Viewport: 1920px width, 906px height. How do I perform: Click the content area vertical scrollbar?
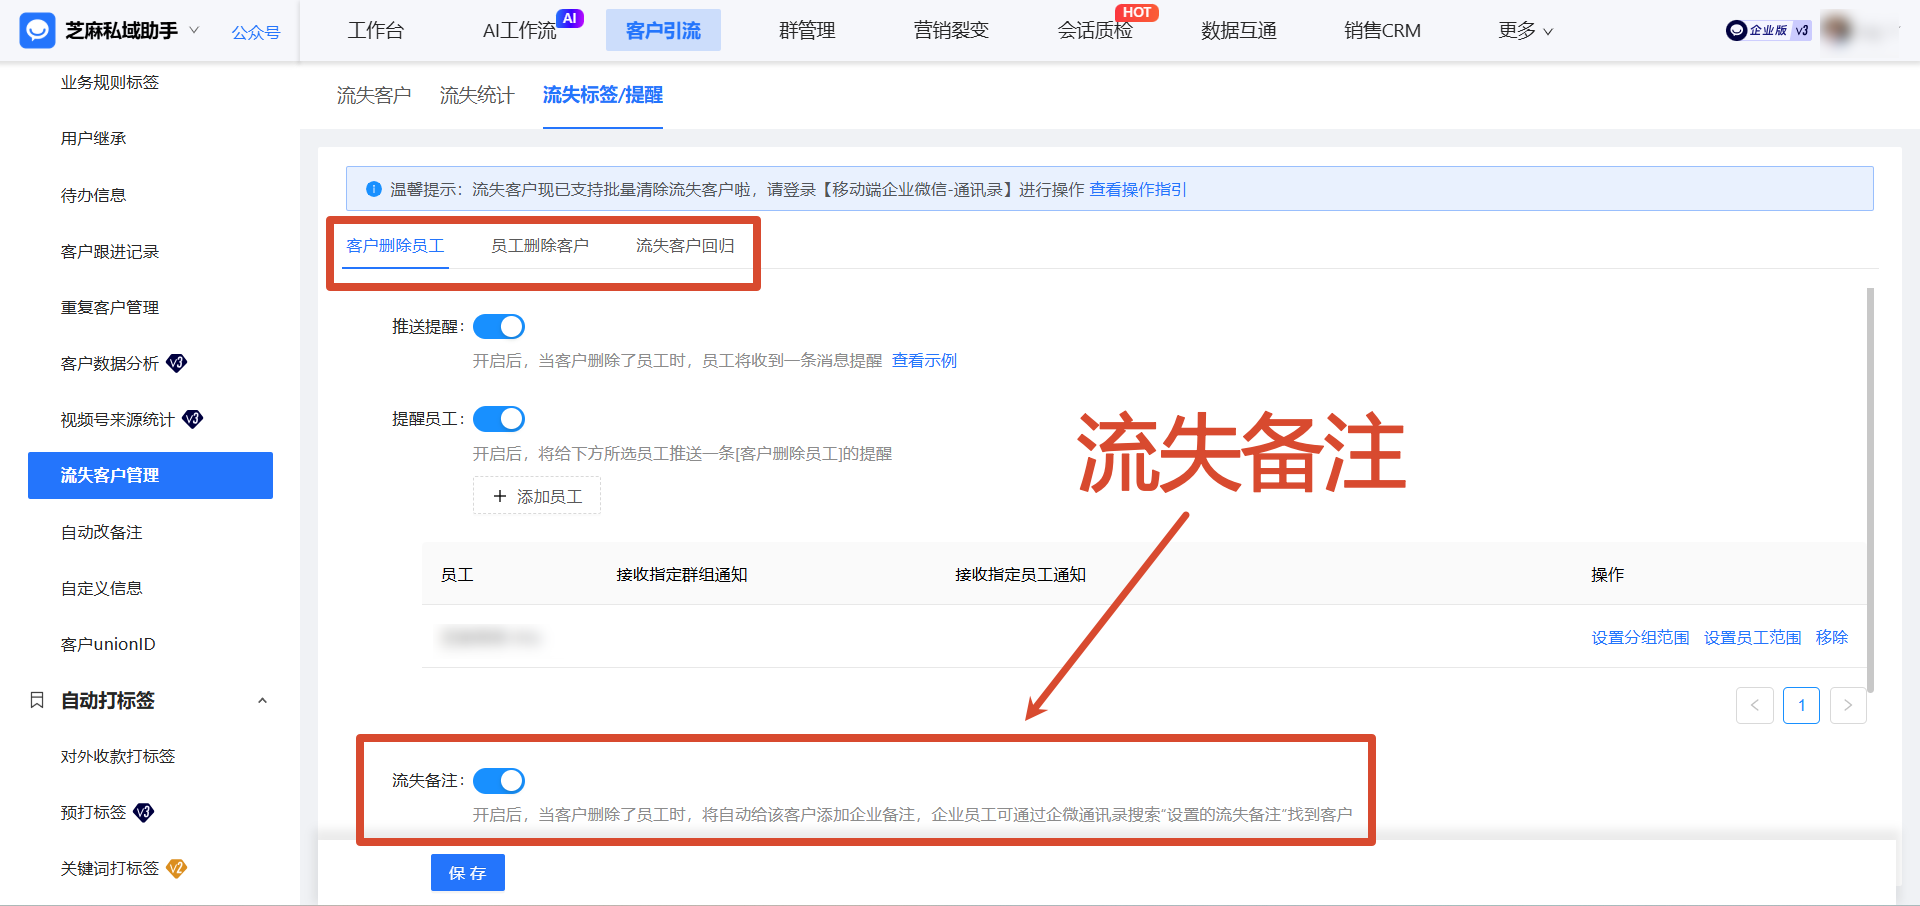(1870, 490)
